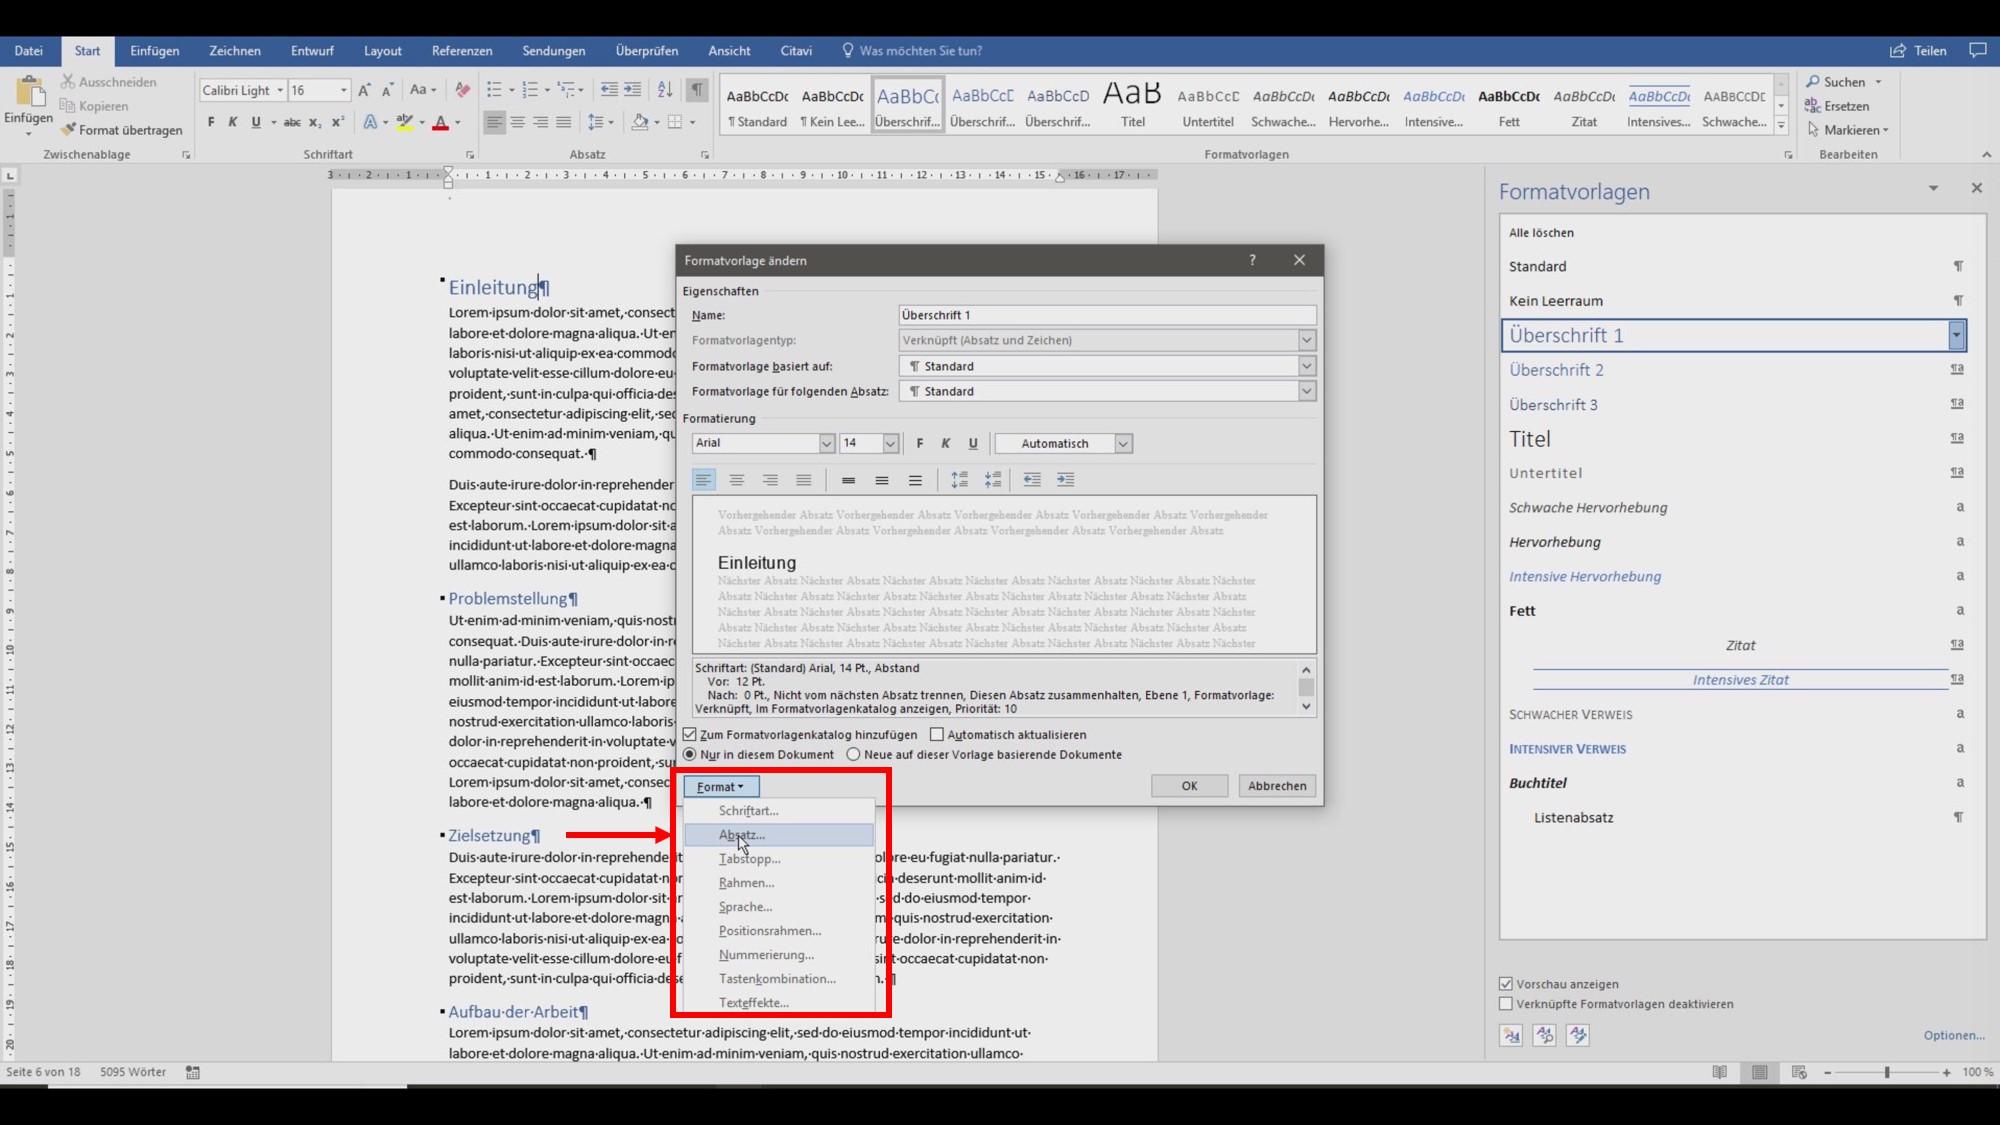
Task: Click the numbered list icon in ribbon
Action: 530,90
